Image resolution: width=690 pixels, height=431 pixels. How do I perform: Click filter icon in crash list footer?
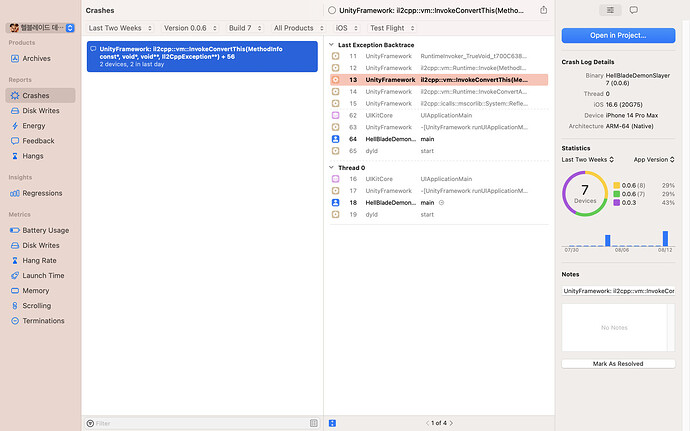90,423
